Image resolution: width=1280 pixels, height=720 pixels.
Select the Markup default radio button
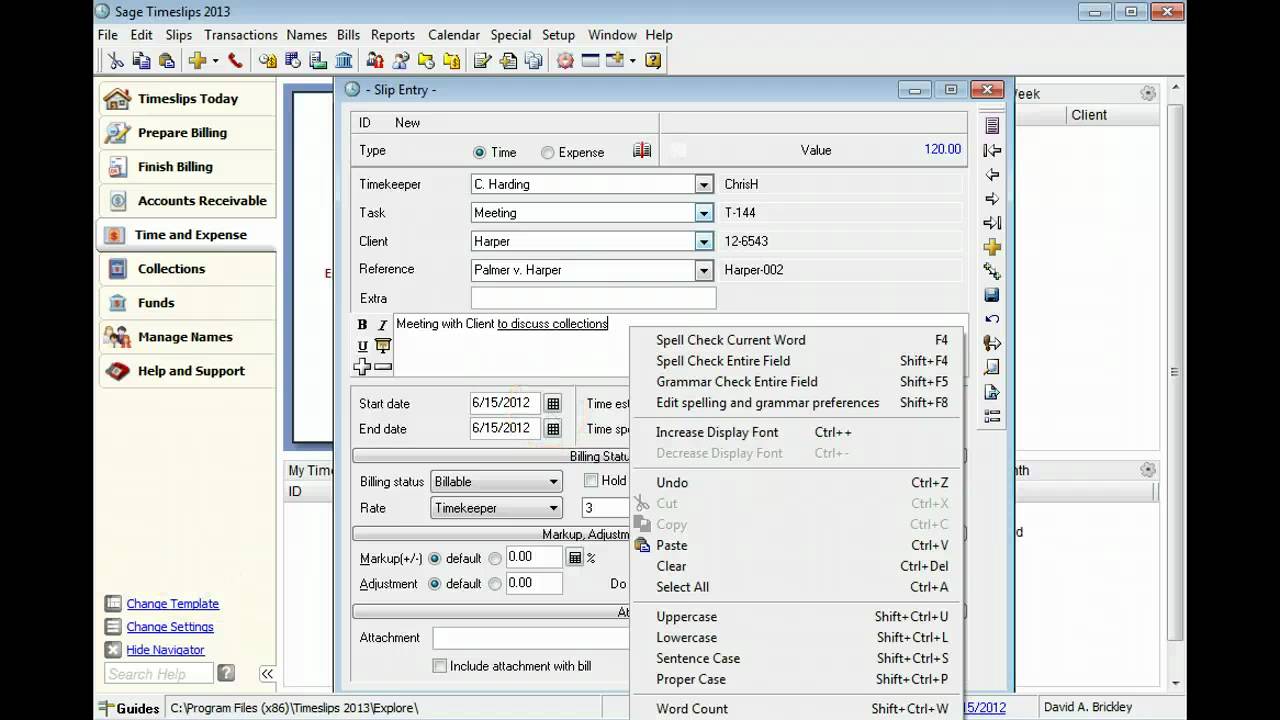coord(435,559)
